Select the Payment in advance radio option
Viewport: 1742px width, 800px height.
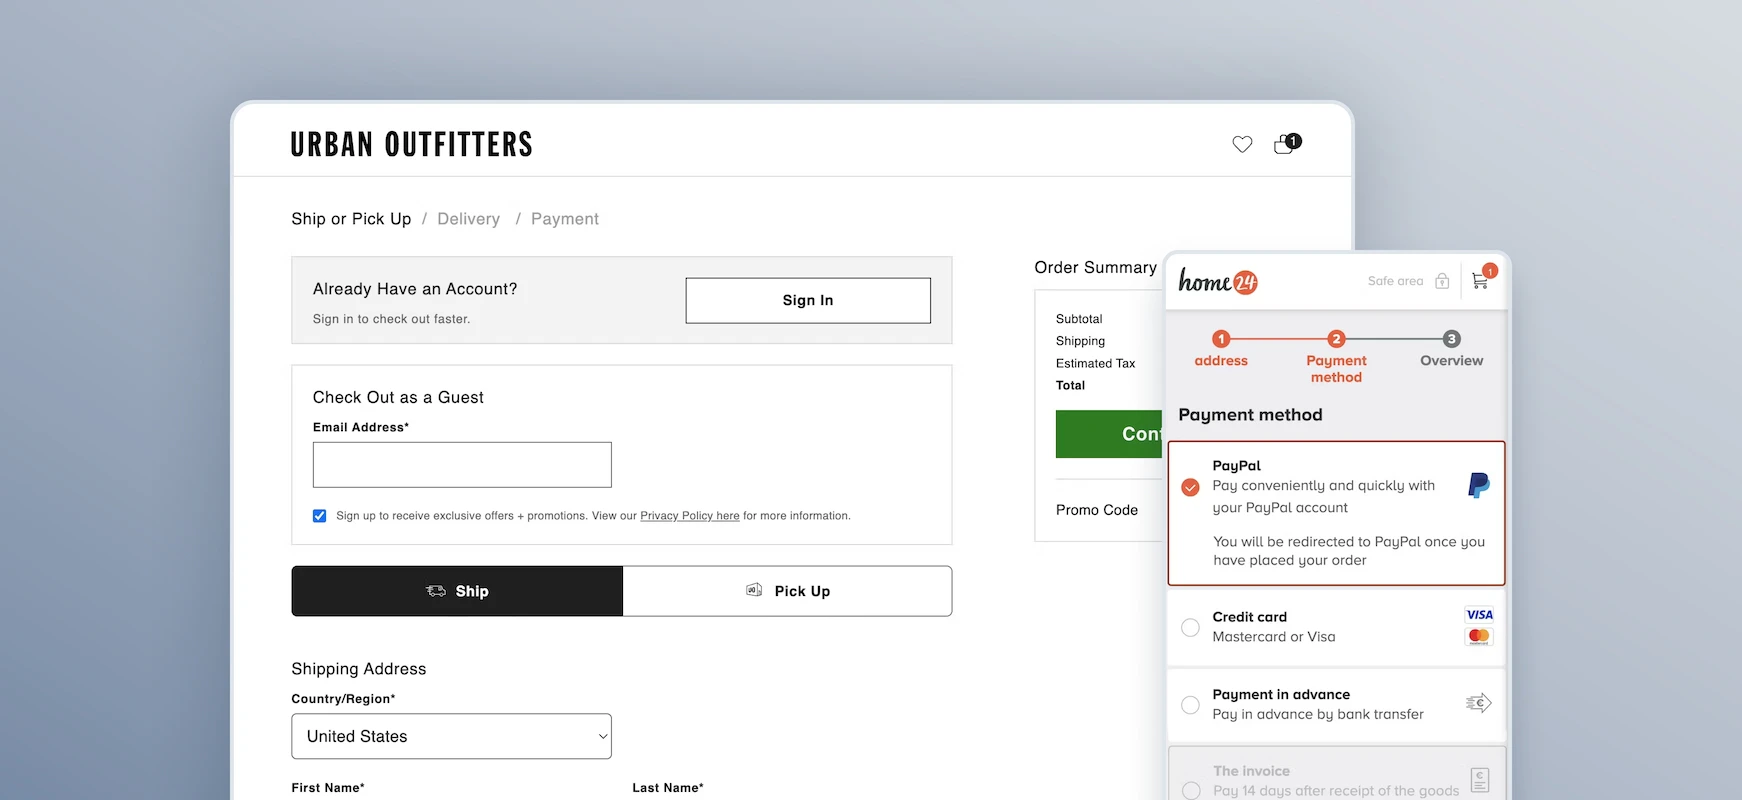[x=1190, y=705]
